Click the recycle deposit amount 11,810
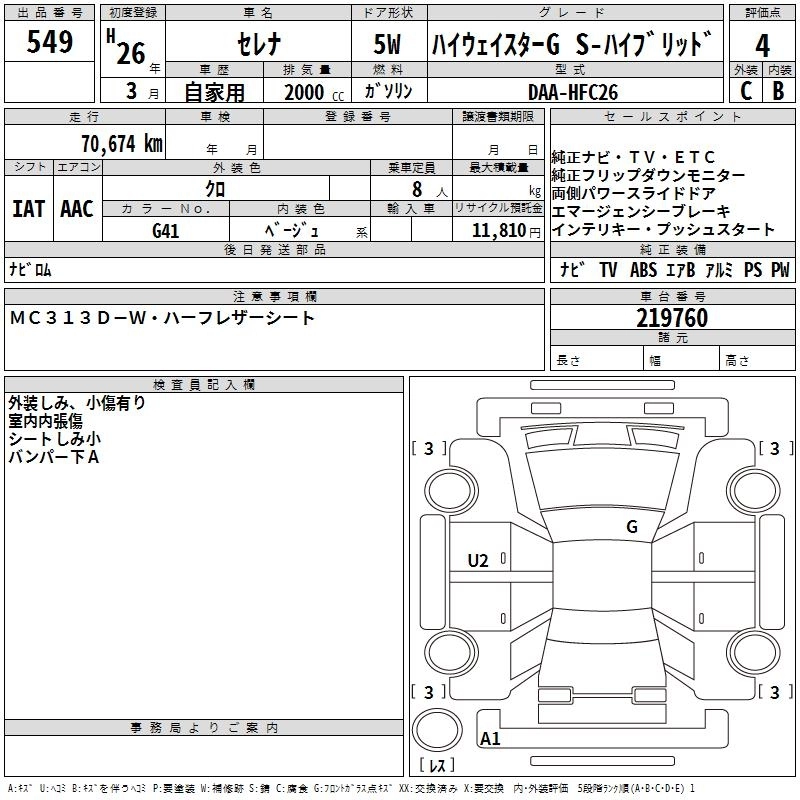This screenshot has width=800, height=800. pos(496,230)
